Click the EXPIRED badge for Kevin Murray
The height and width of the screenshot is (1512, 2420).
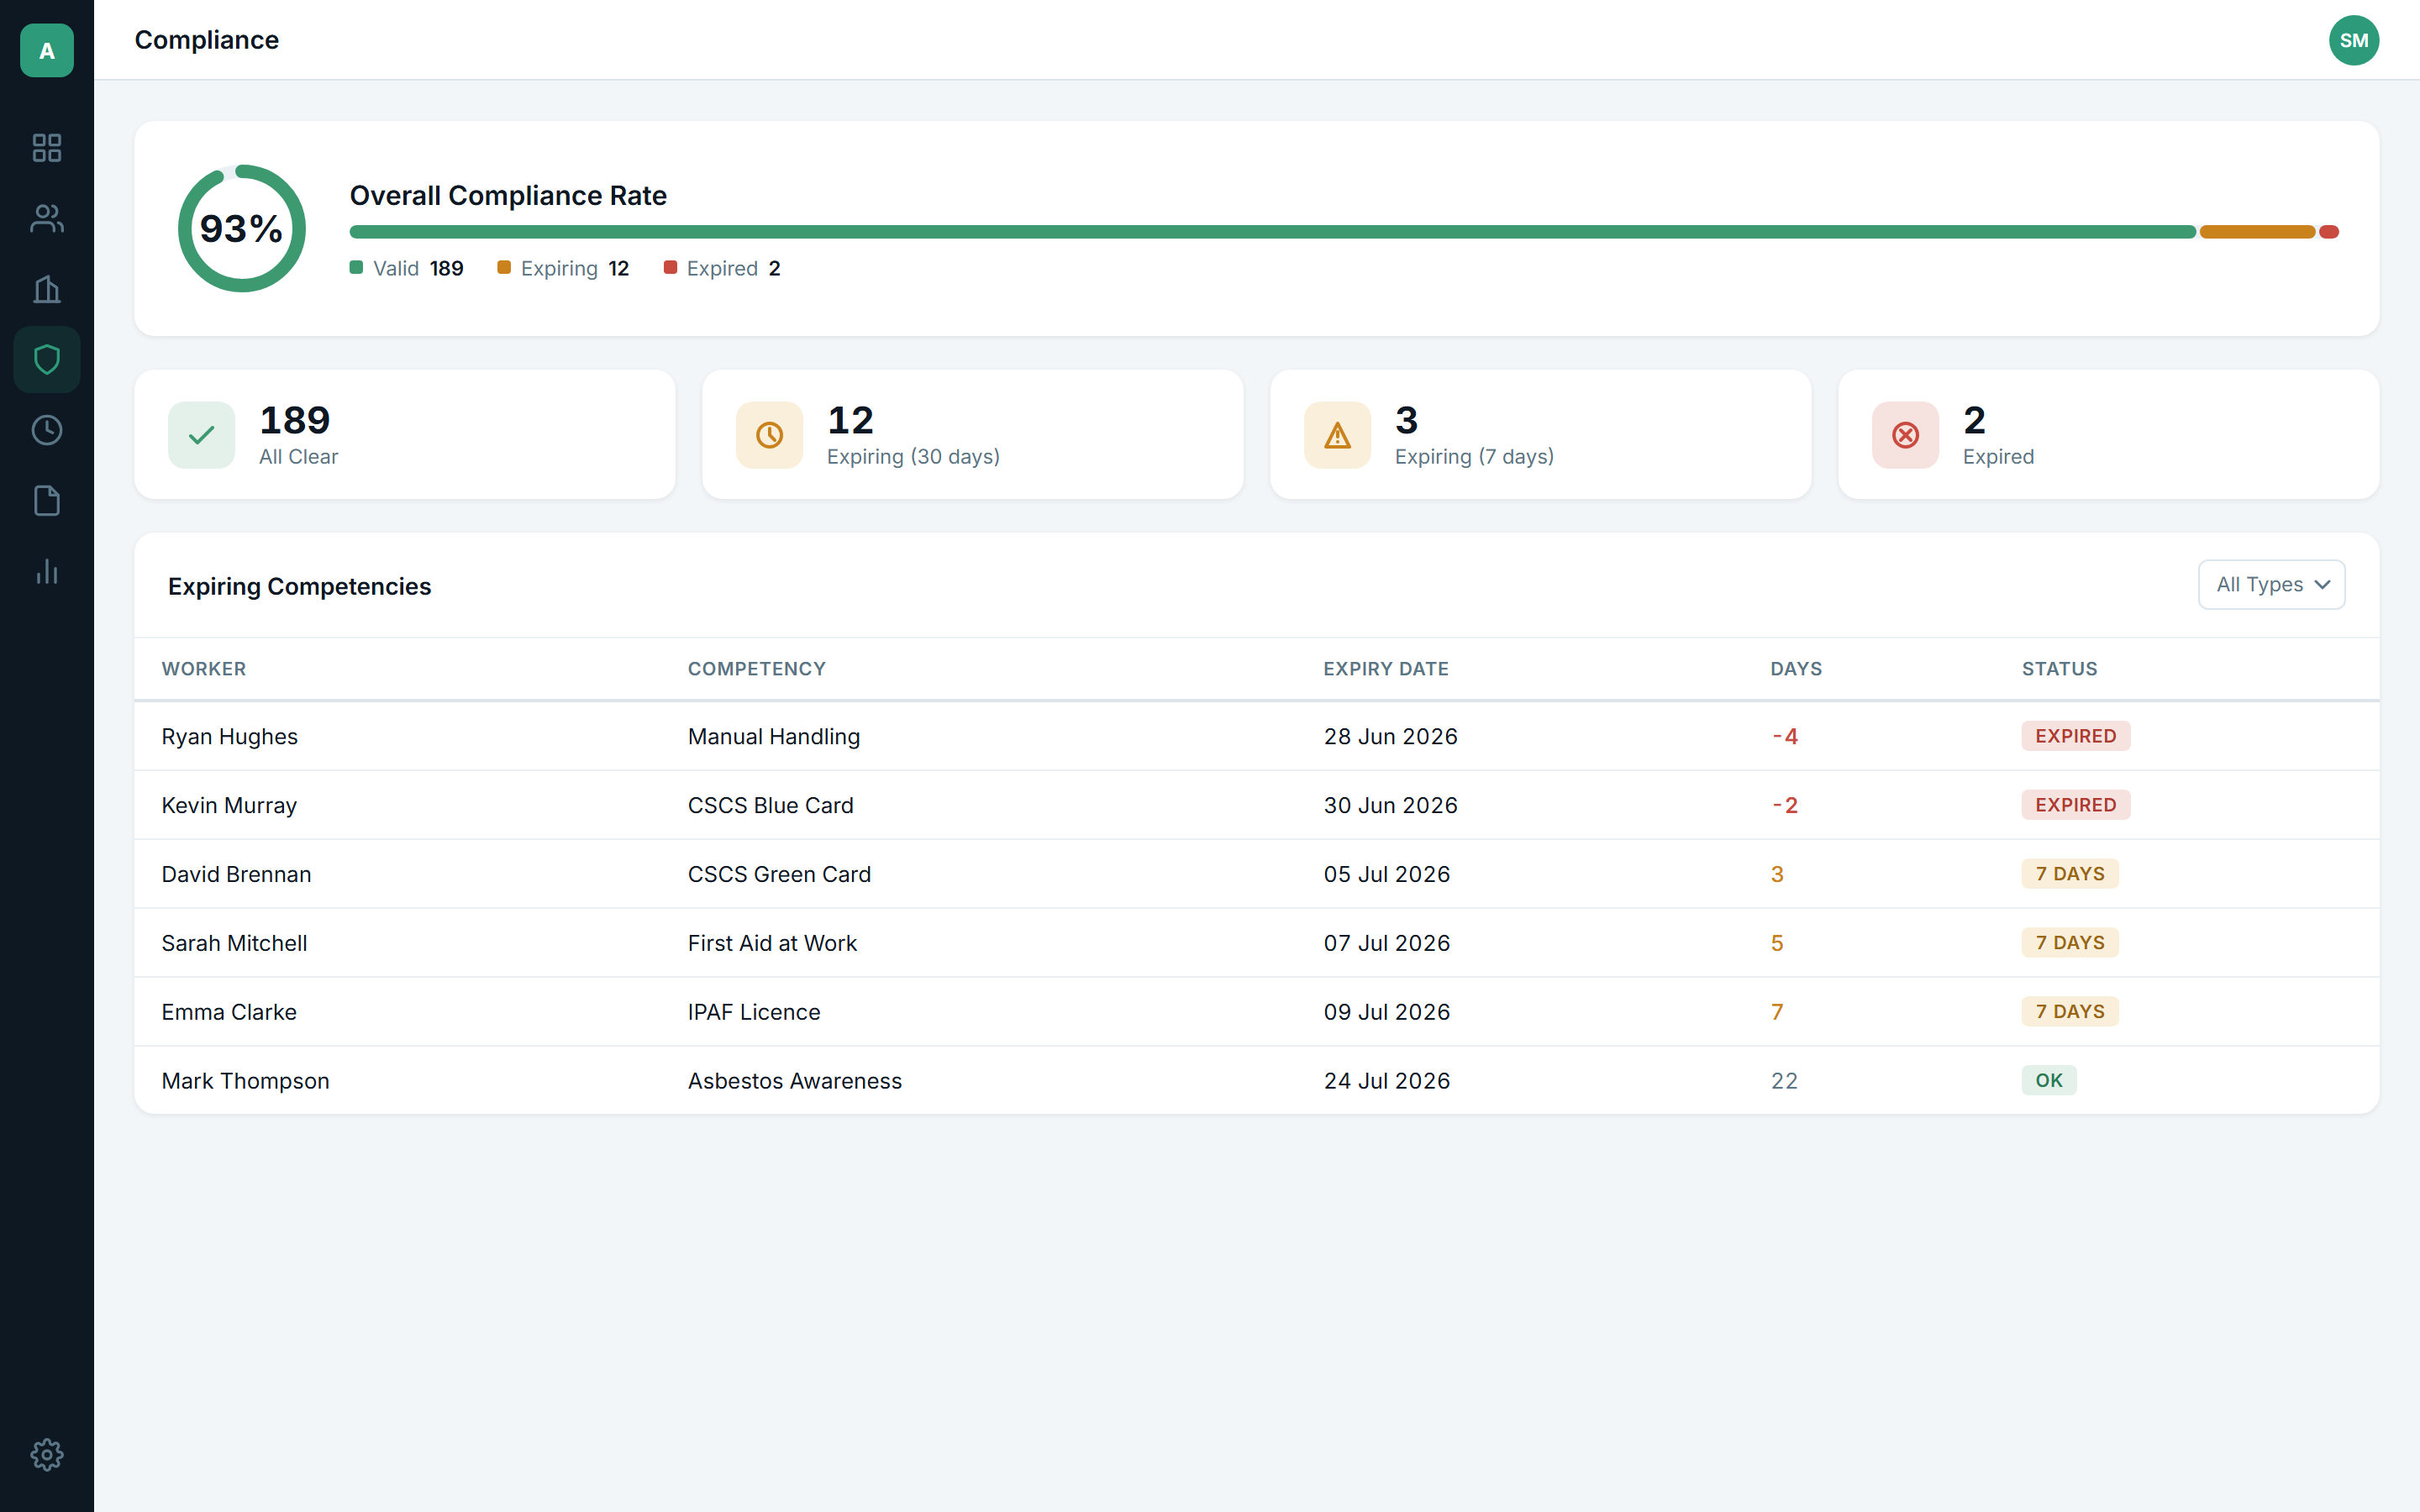coord(2075,805)
